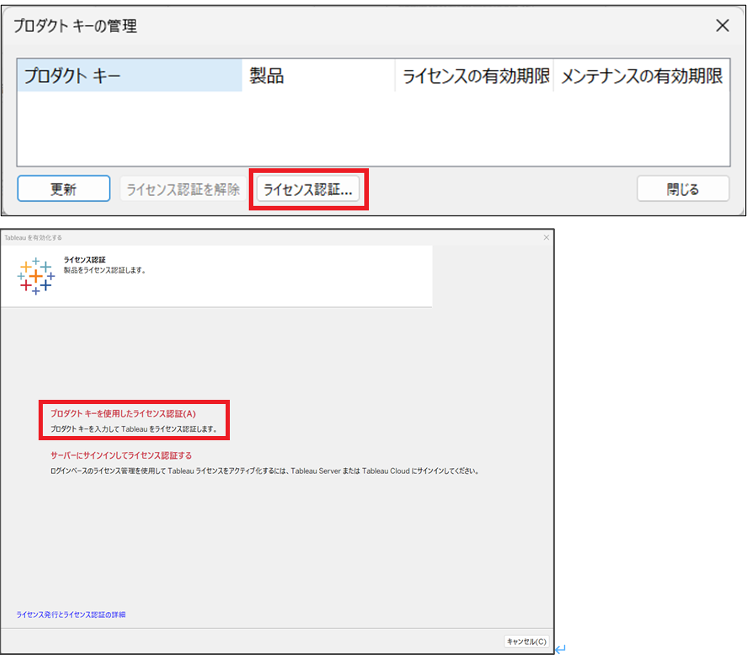Click the プロダクト キーの管理 title bar
The height and width of the screenshot is (657, 747).
click(x=300, y=26)
